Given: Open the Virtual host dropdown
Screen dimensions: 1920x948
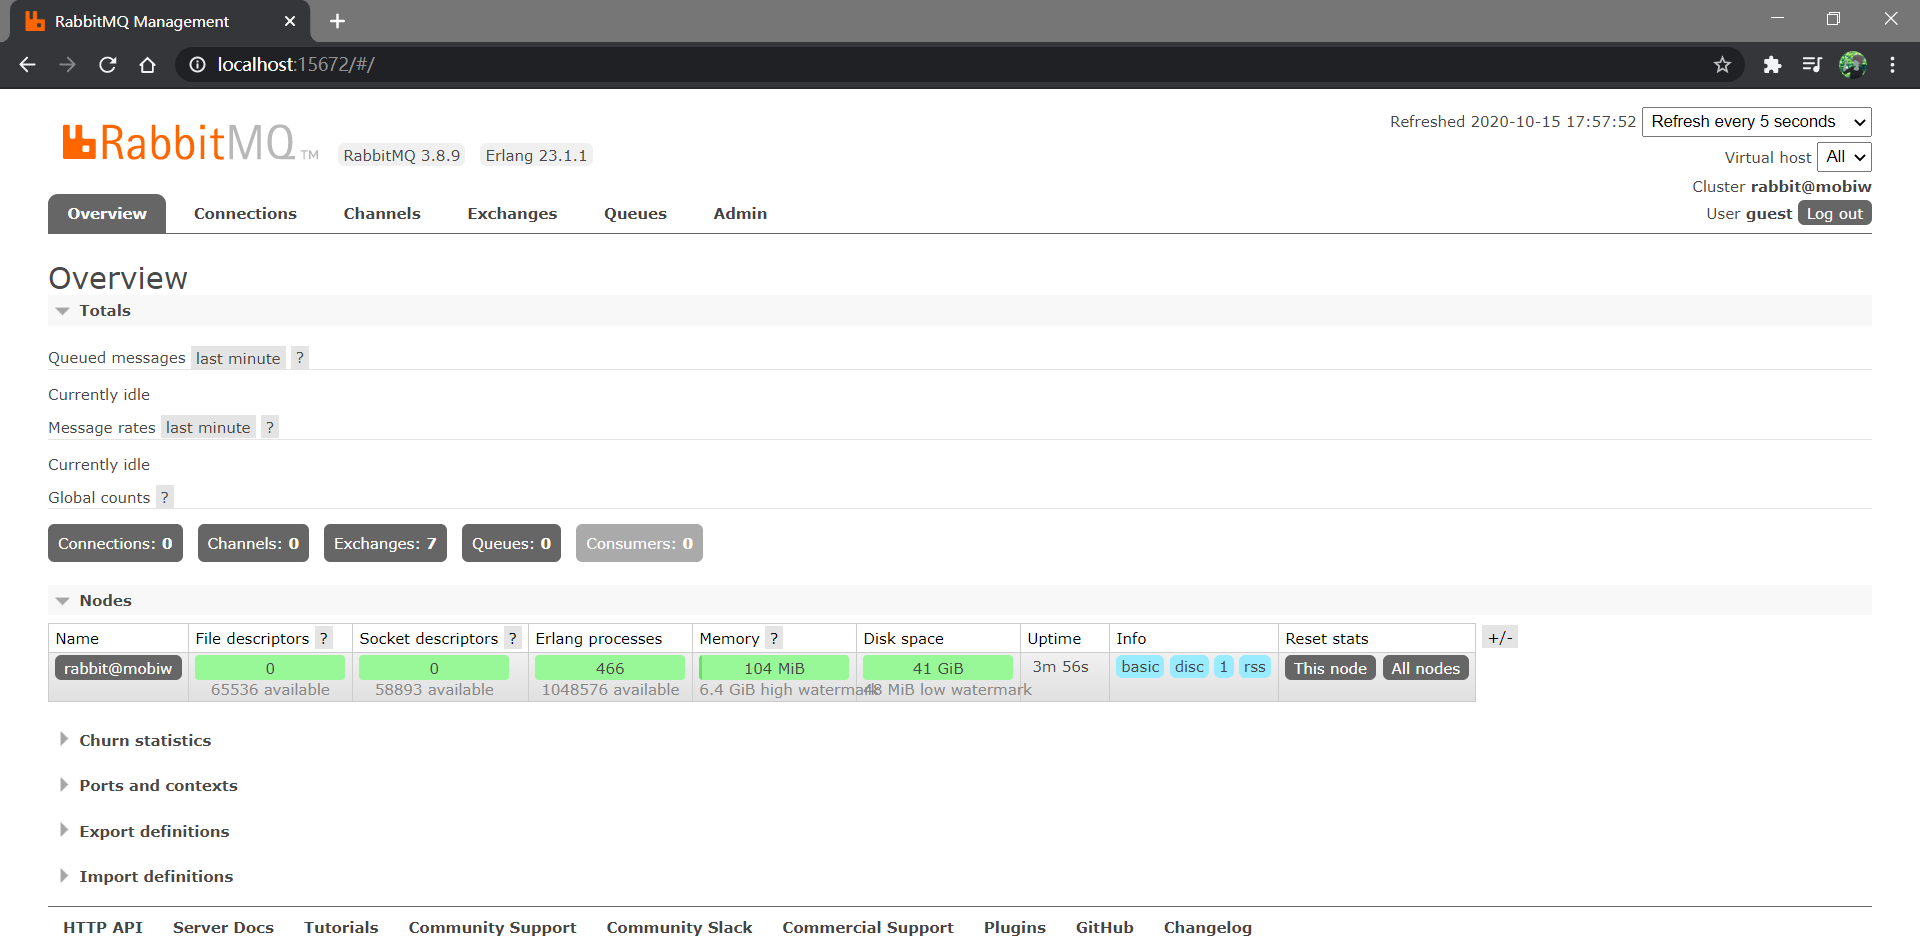Looking at the screenshot, I should (x=1844, y=157).
